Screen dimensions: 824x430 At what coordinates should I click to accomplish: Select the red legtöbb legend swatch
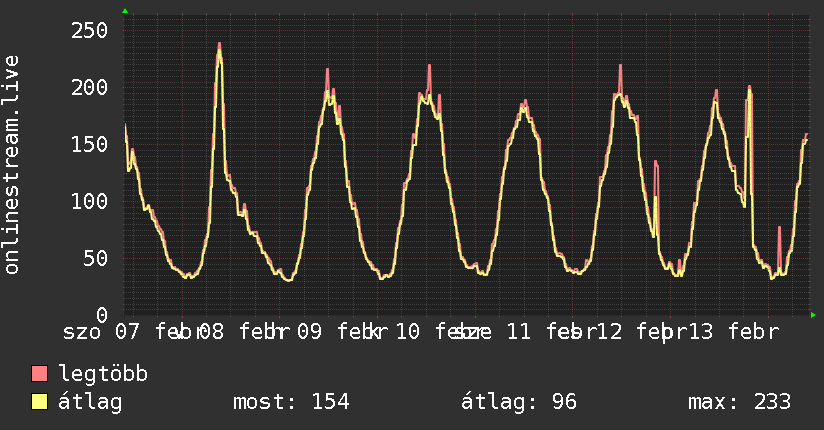tap(40, 374)
